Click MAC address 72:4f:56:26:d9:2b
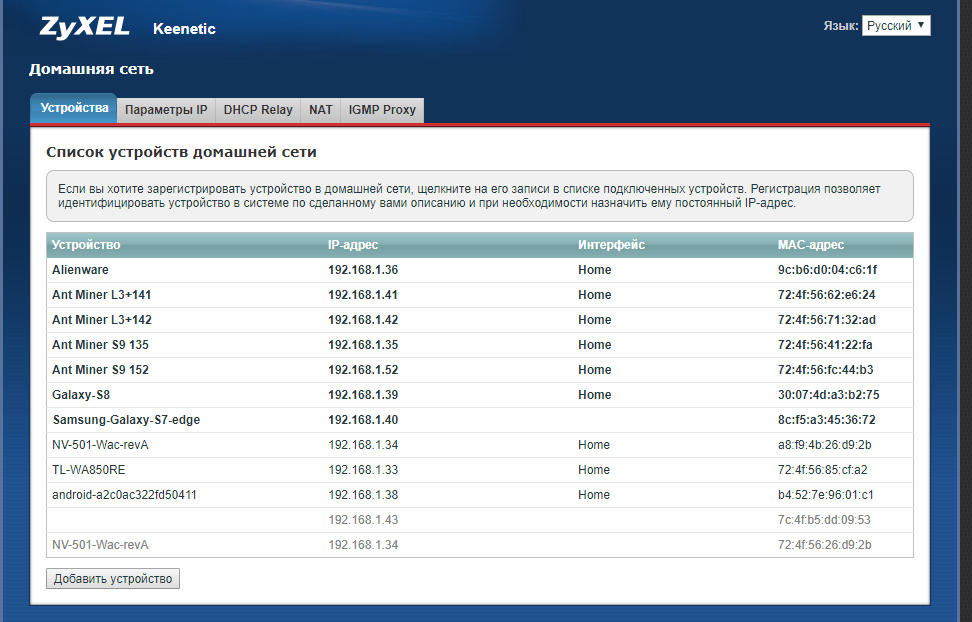972x622 pixels. click(824, 544)
